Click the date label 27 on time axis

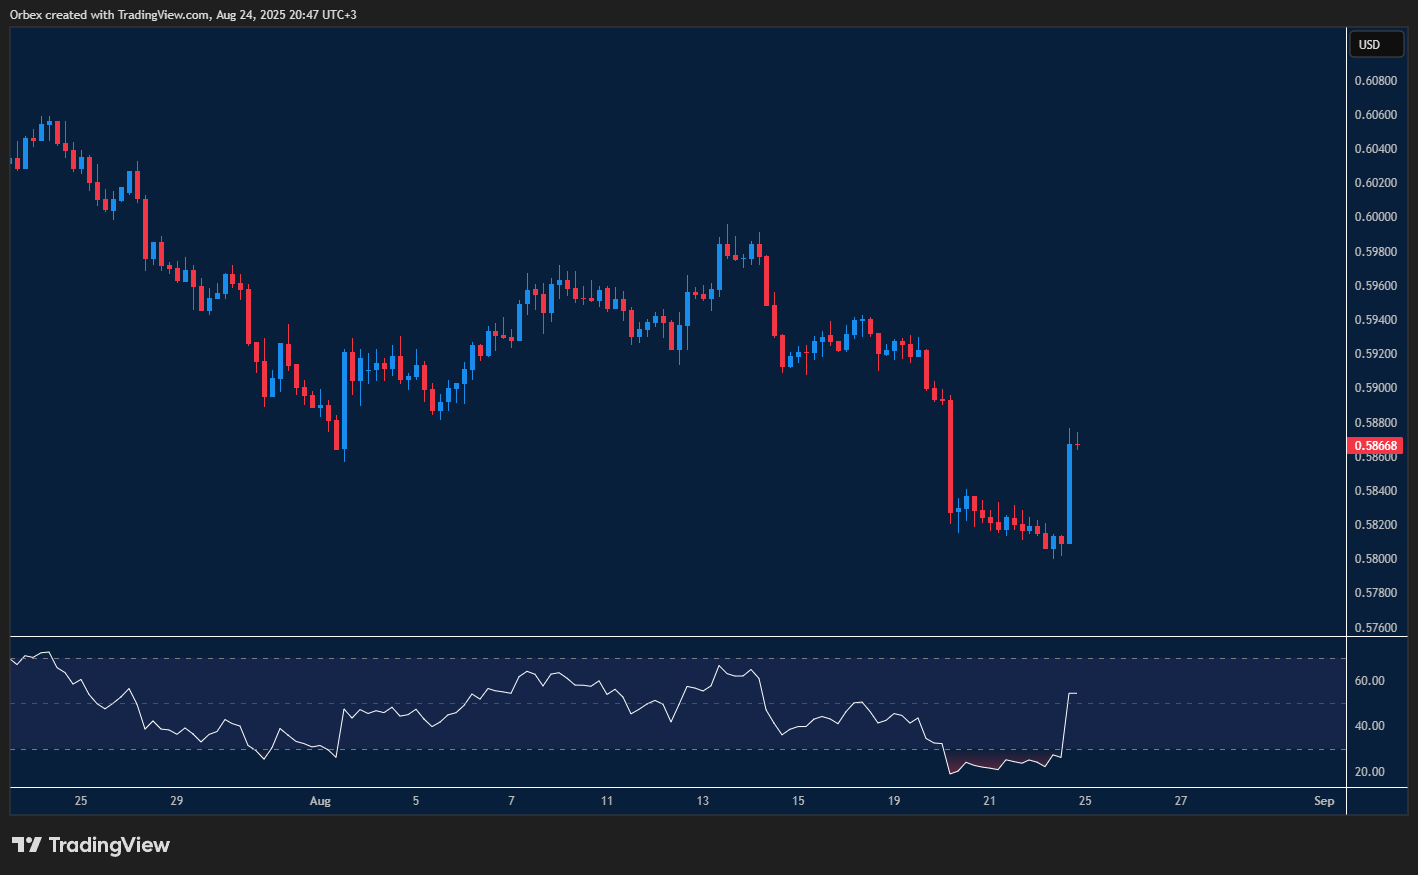click(x=1181, y=801)
